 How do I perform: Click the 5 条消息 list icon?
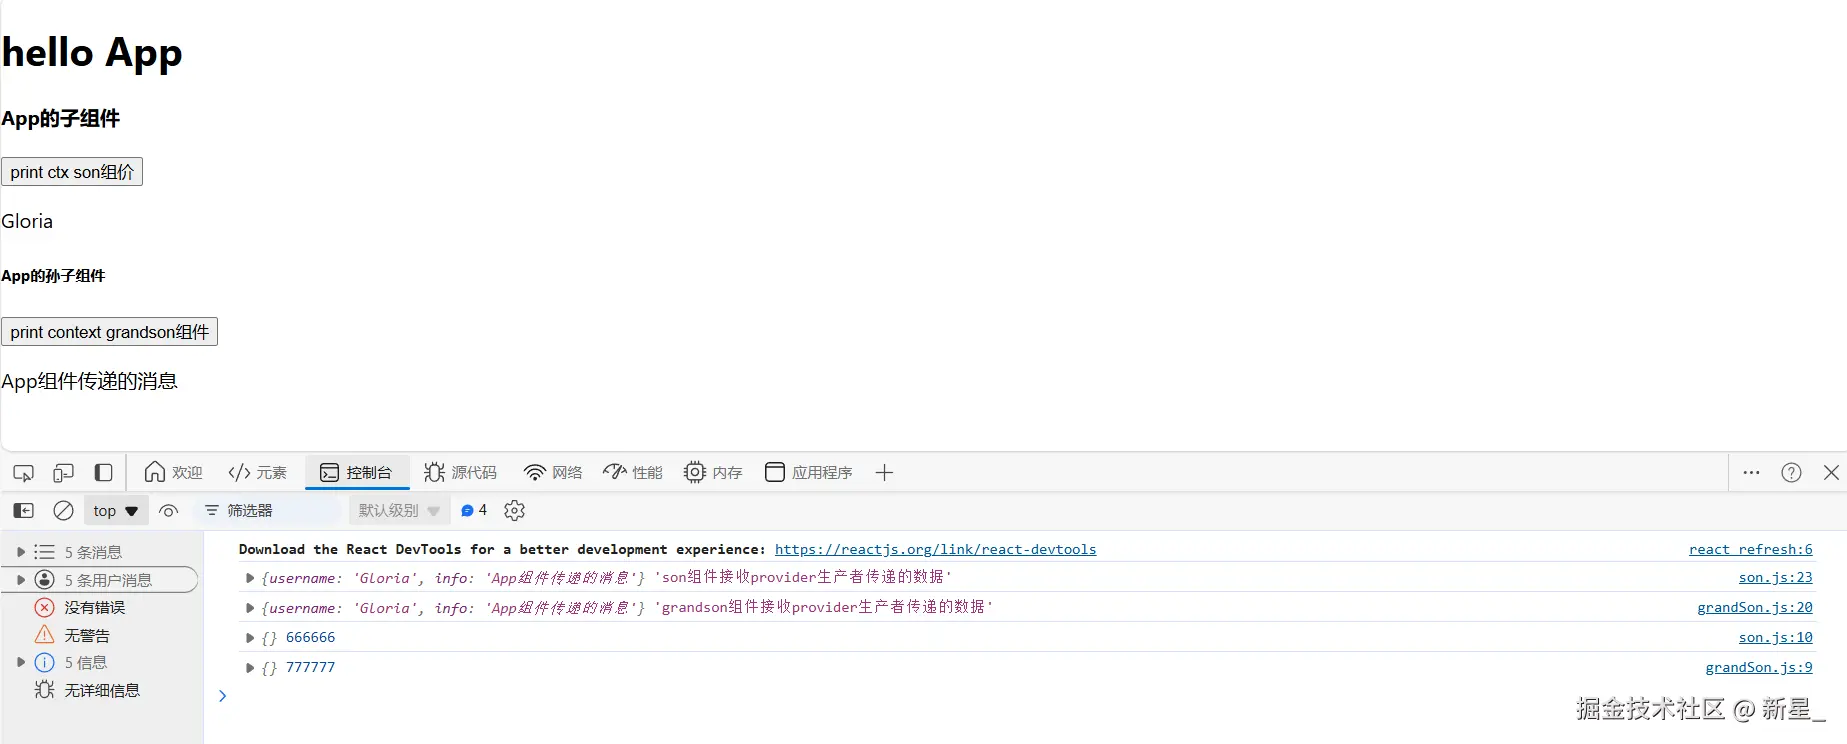coord(45,552)
